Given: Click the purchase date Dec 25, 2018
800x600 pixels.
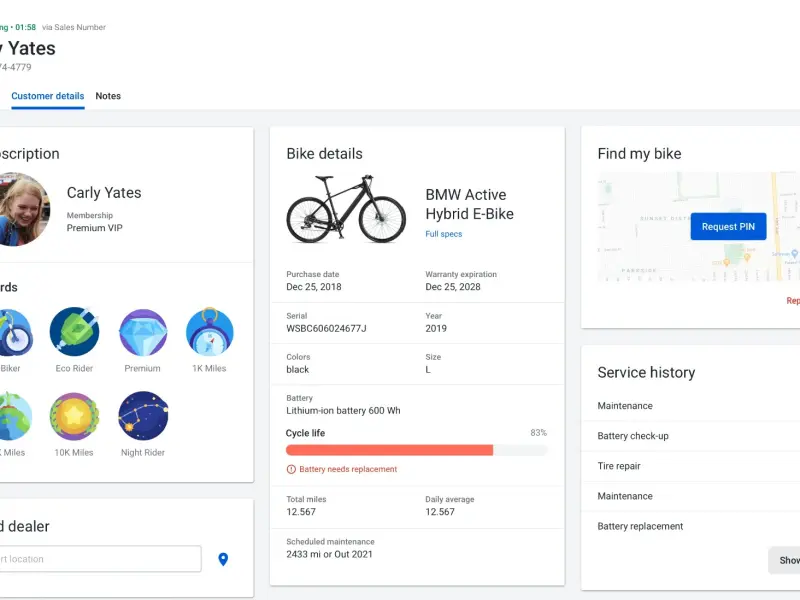Looking at the screenshot, I should [x=314, y=287].
